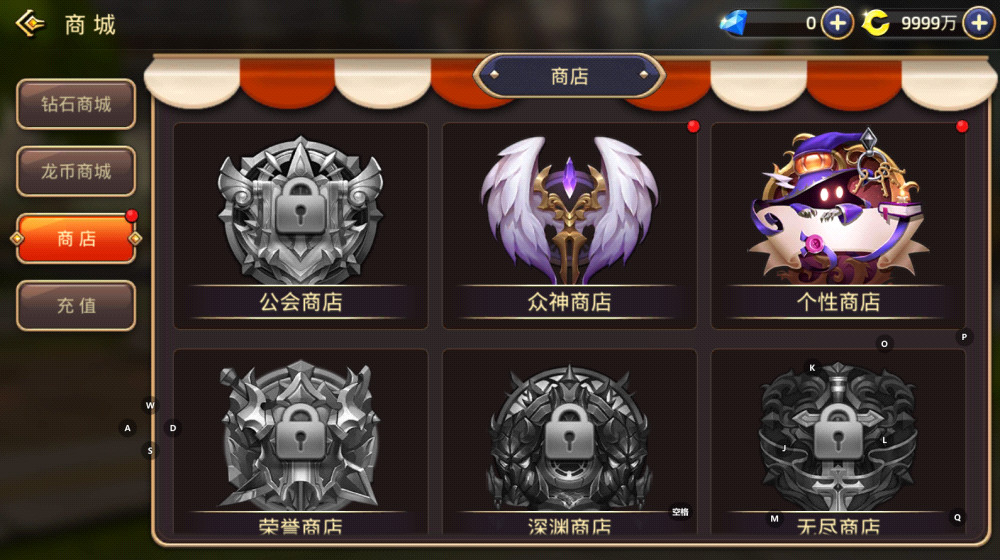The height and width of the screenshot is (560, 1000).
Task: Open the winged 众神商店 emblem
Action: pyautogui.click(x=569, y=210)
